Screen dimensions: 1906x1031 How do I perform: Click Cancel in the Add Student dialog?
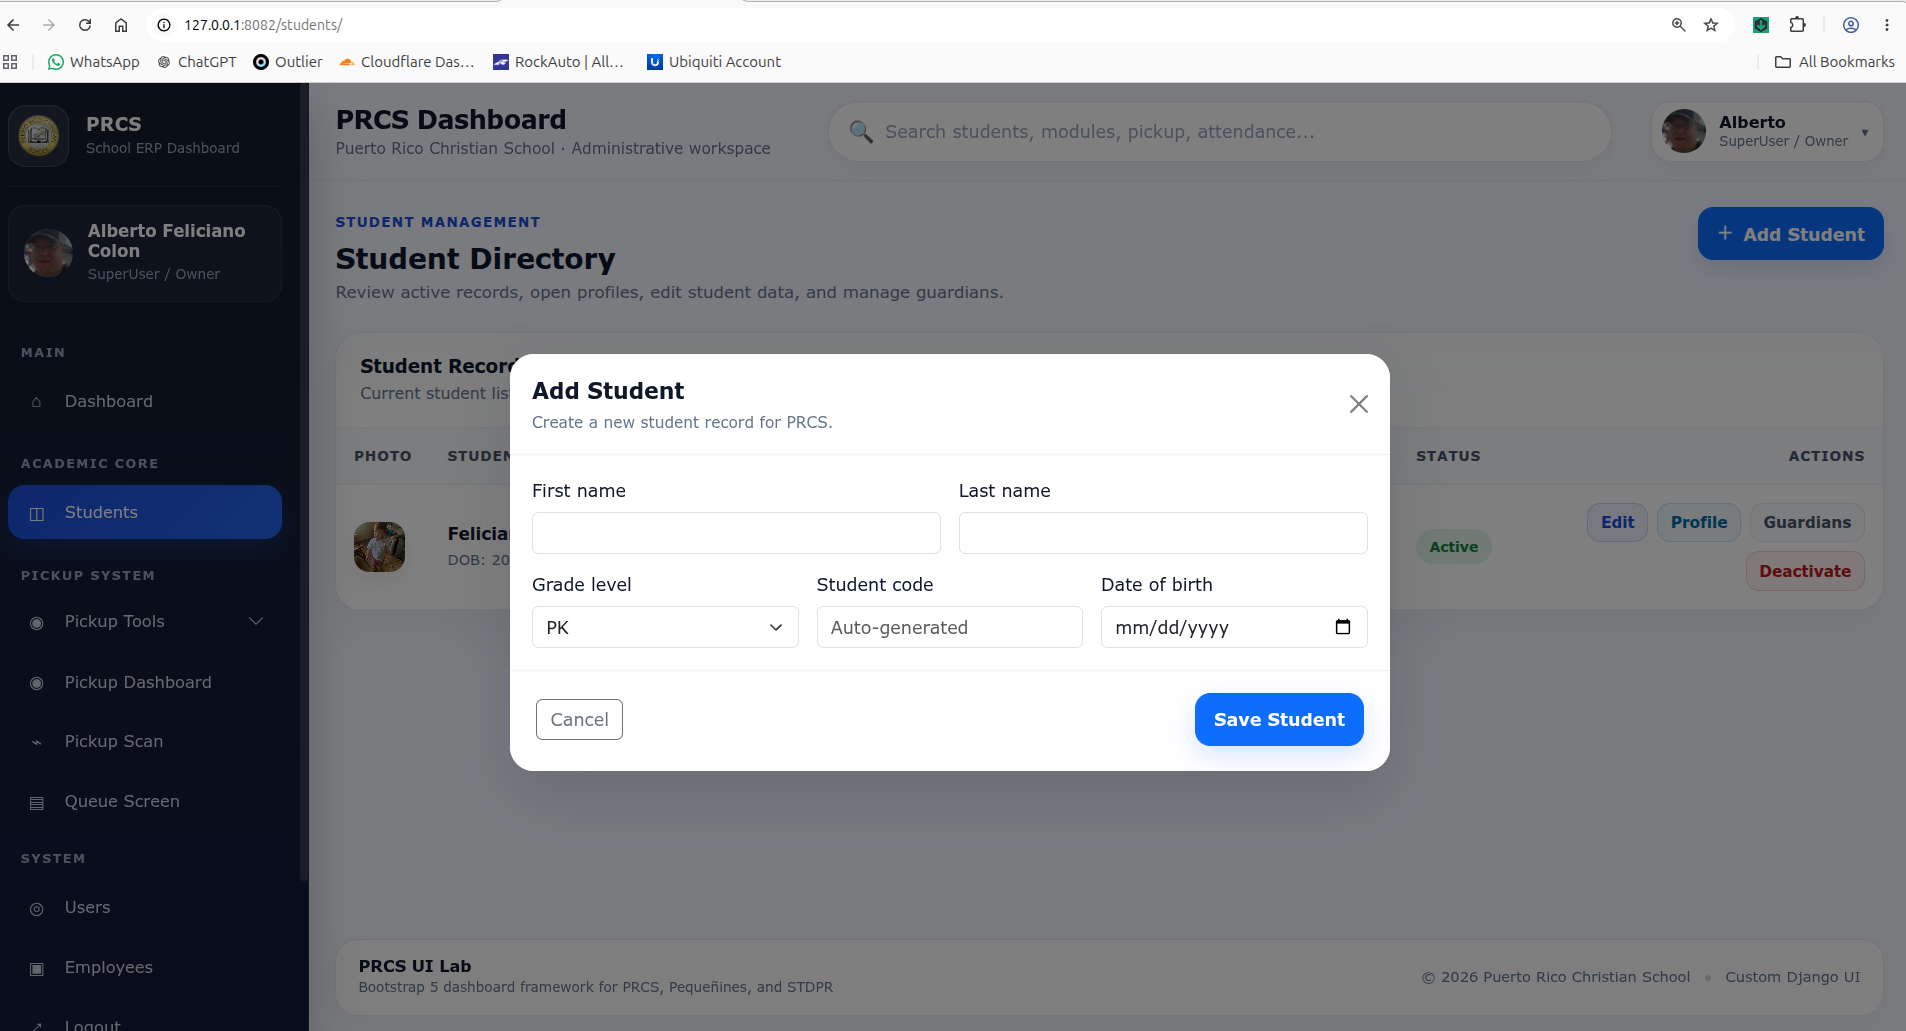[579, 720]
